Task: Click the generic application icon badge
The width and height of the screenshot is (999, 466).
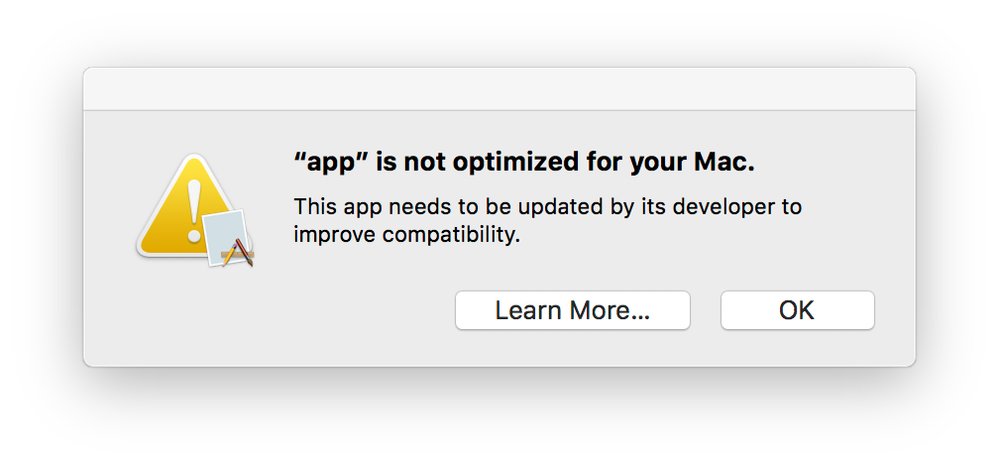Action: click(228, 238)
